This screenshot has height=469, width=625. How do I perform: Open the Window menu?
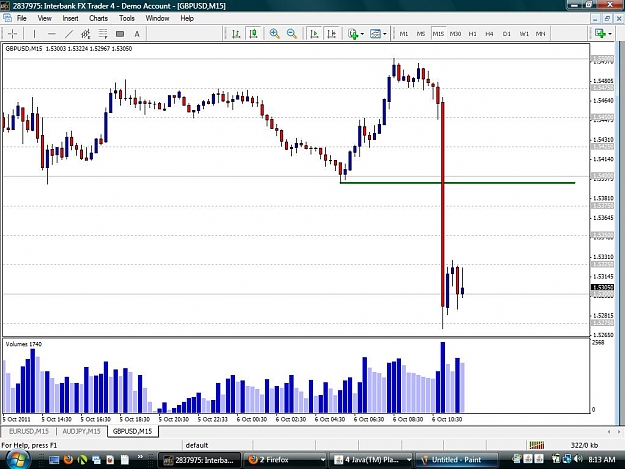(157, 18)
